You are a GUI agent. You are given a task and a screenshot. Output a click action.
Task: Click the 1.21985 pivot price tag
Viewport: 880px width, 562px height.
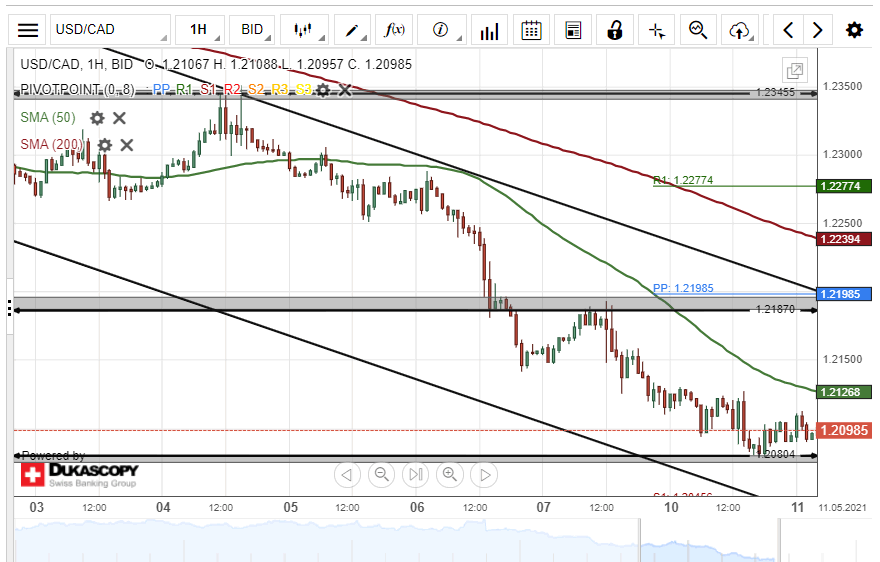click(x=844, y=294)
